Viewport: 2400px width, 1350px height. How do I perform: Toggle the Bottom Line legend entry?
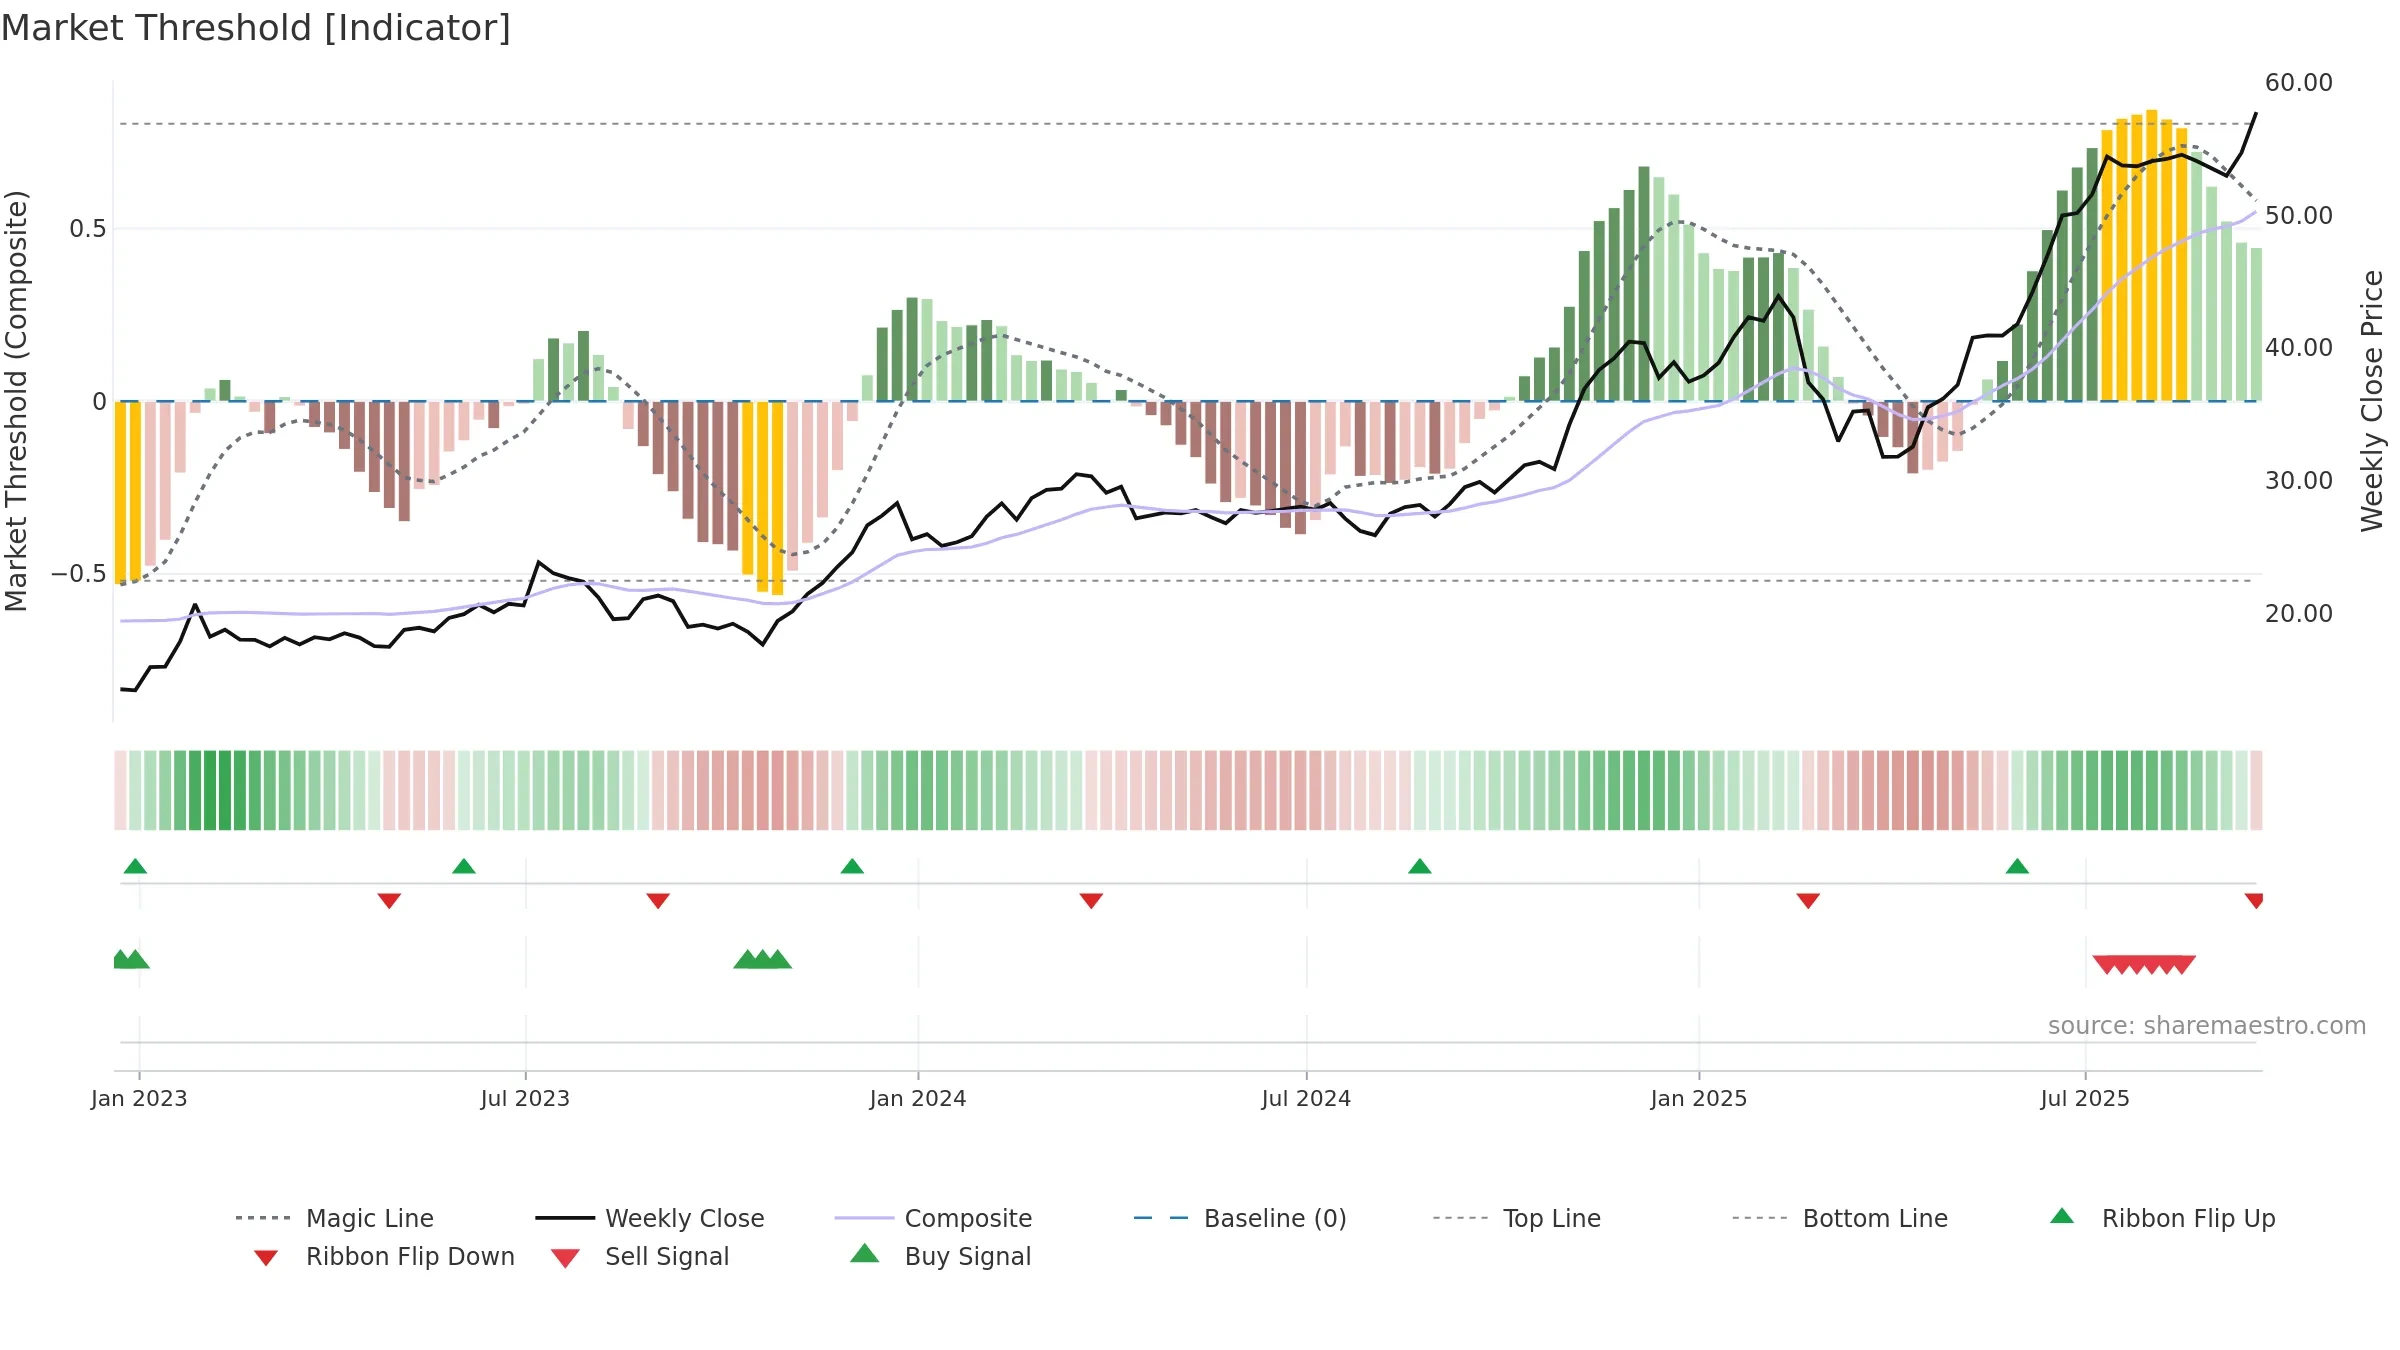pos(1840,1218)
